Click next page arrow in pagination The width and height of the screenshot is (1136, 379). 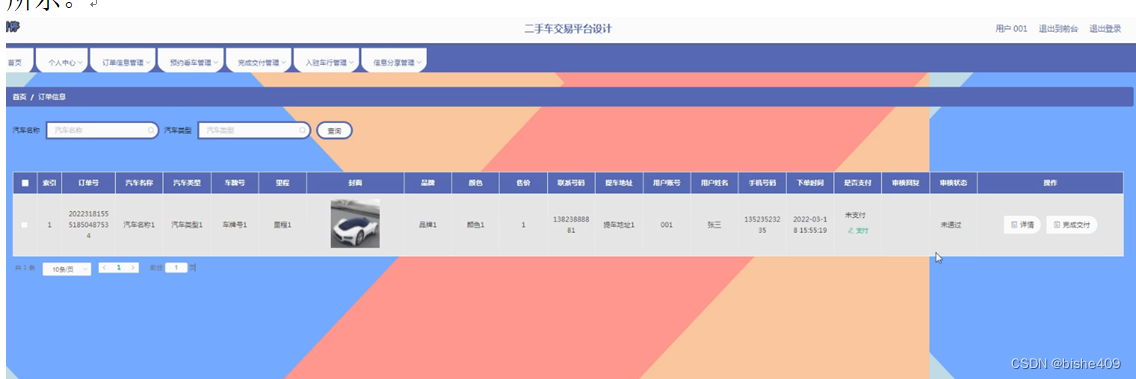coord(132,267)
